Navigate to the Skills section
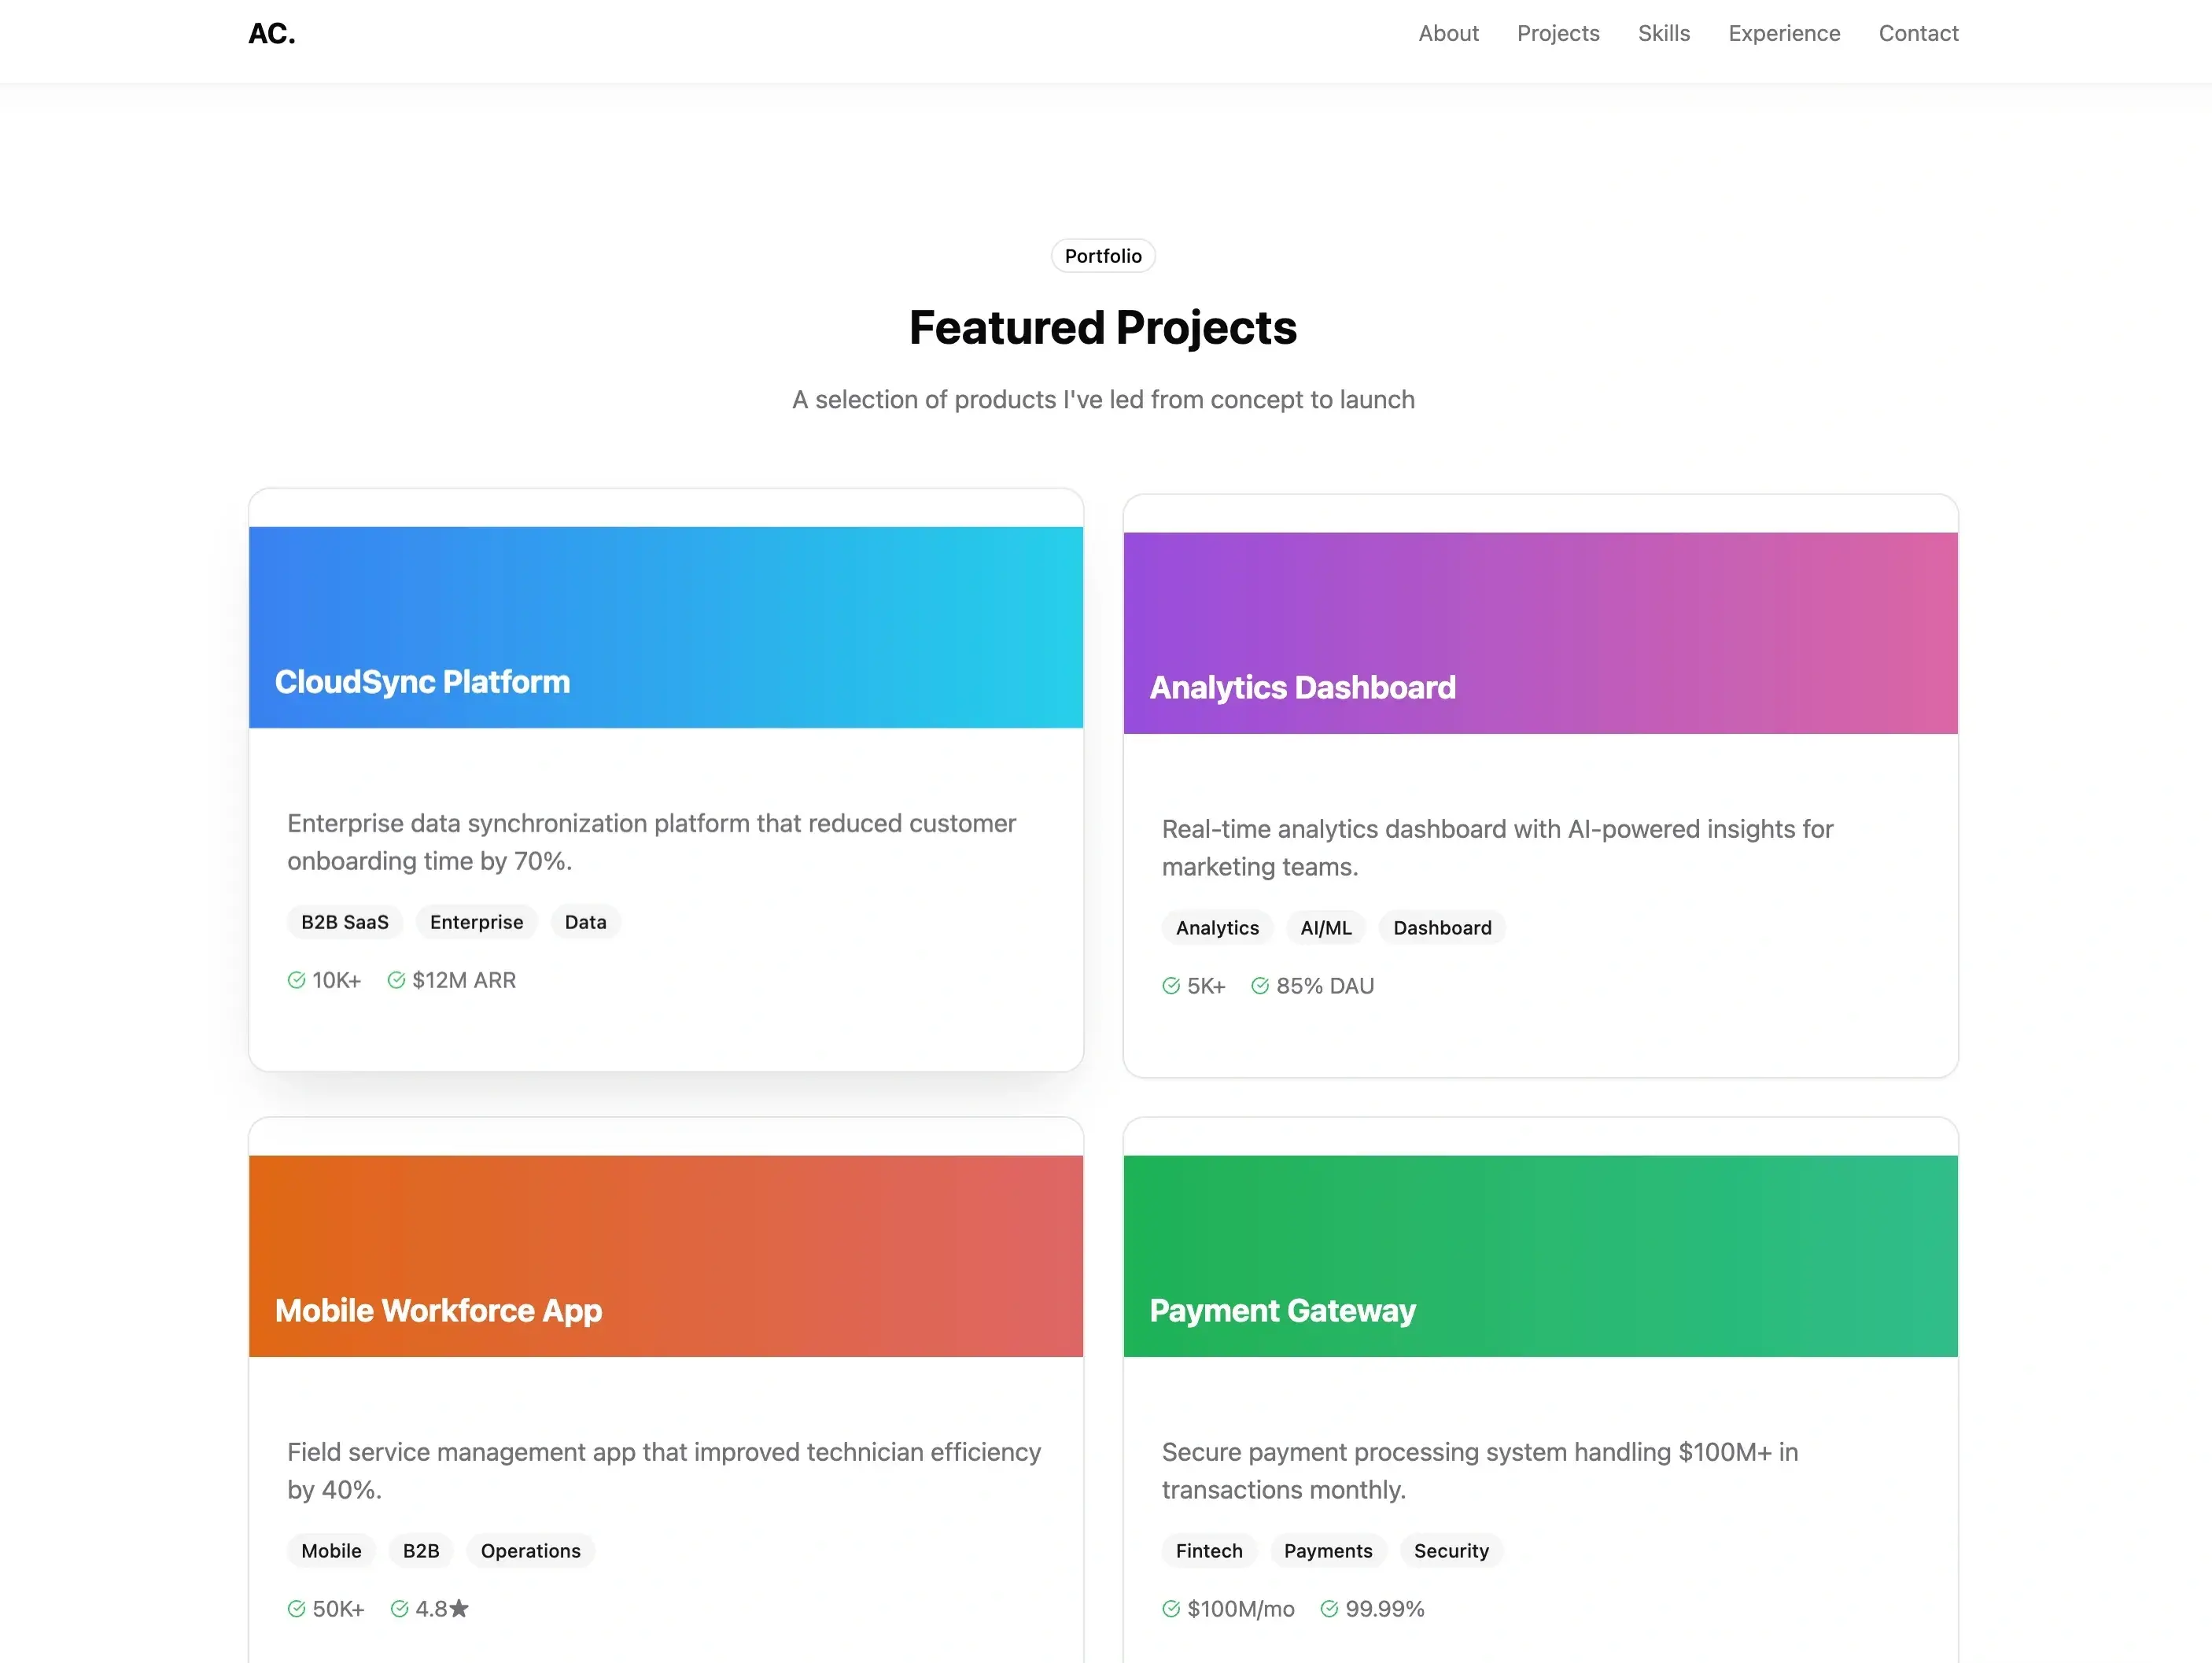 [1663, 33]
